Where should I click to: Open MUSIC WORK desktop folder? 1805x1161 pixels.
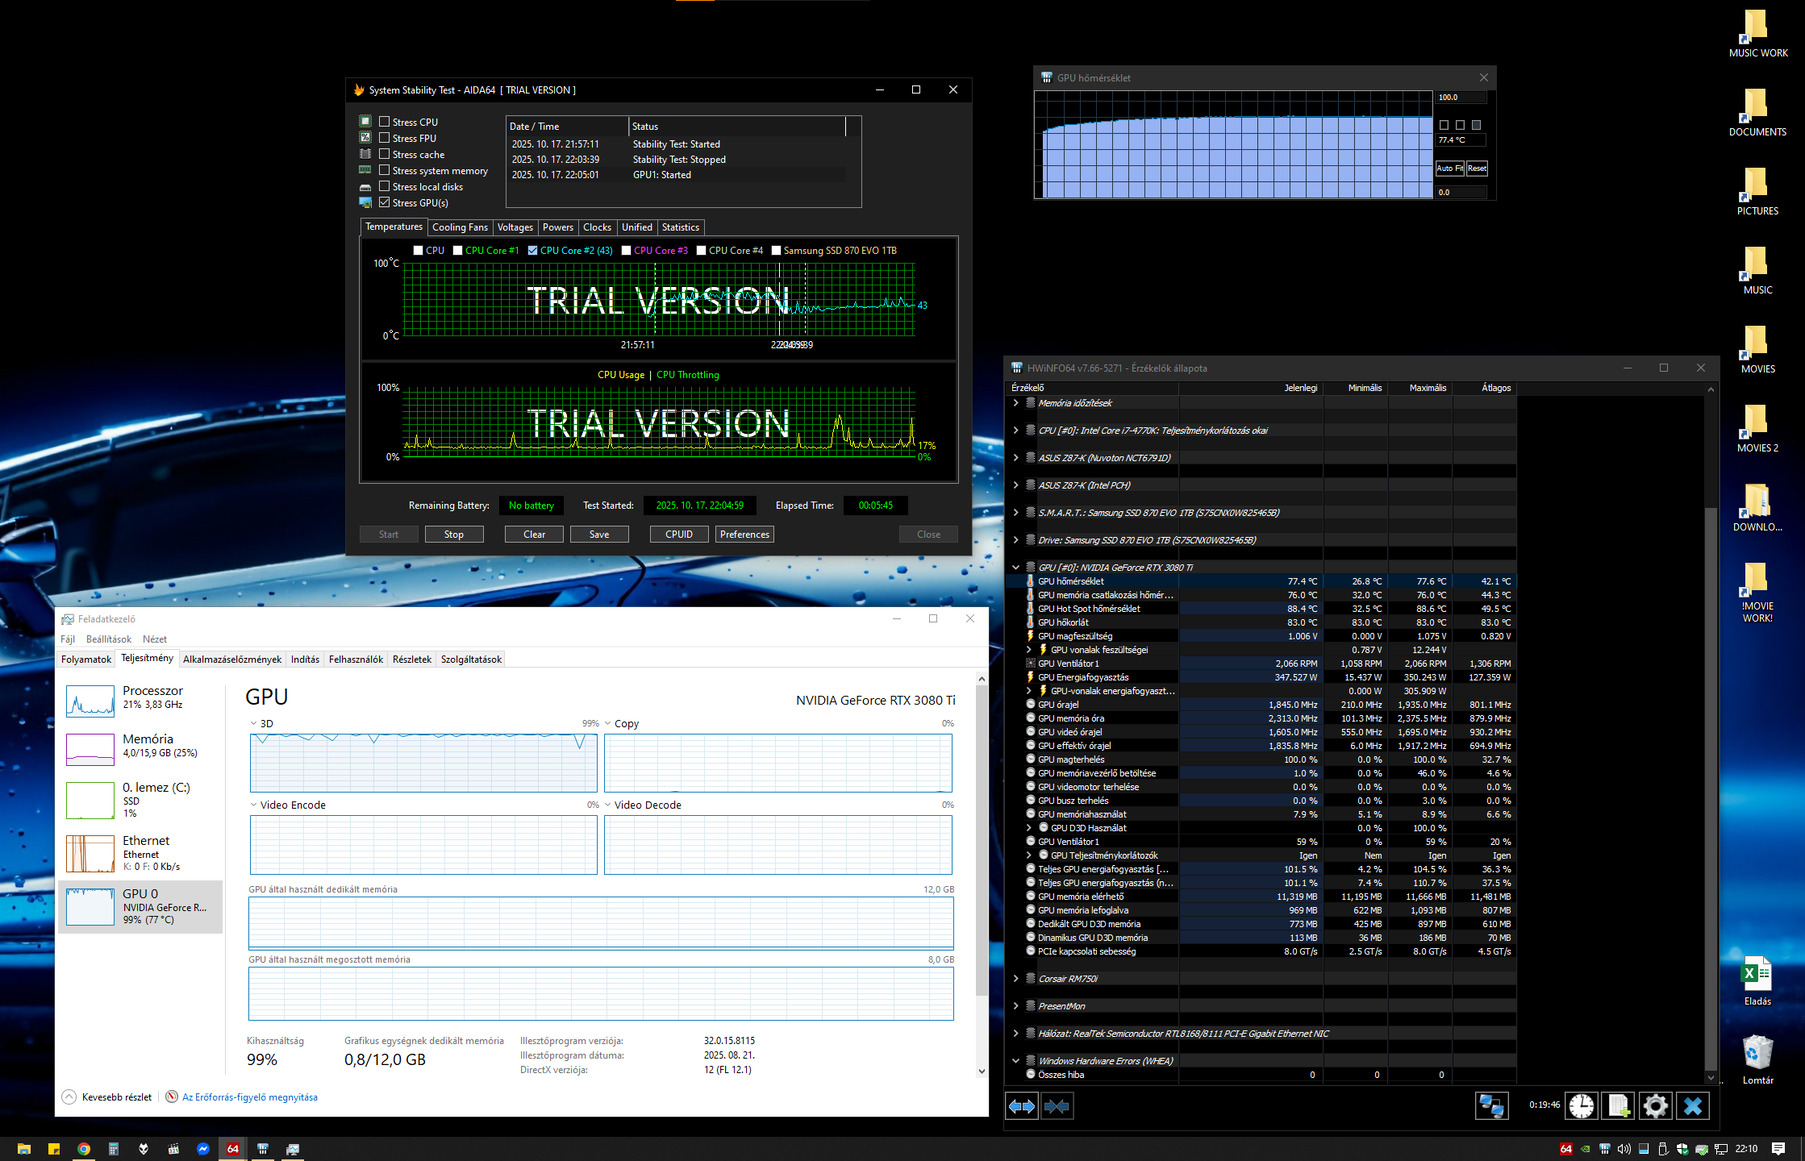pos(1757,33)
